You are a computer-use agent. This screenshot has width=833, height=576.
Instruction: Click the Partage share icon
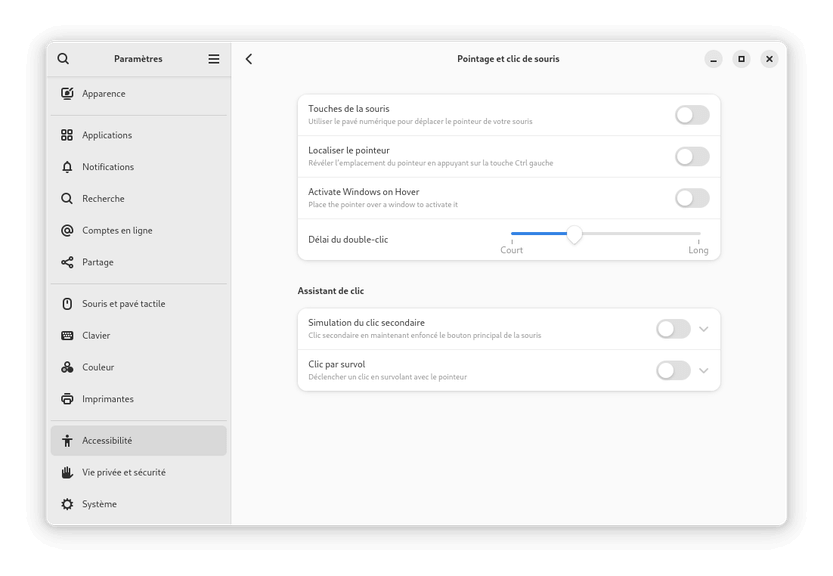[x=67, y=262]
